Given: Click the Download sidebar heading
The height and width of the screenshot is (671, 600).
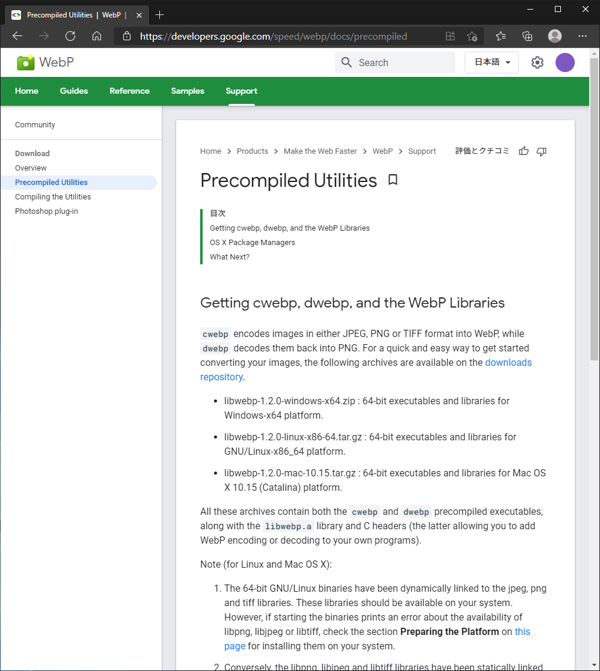Looking at the screenshot, I should pyautogui.click(x=32, y=153).
